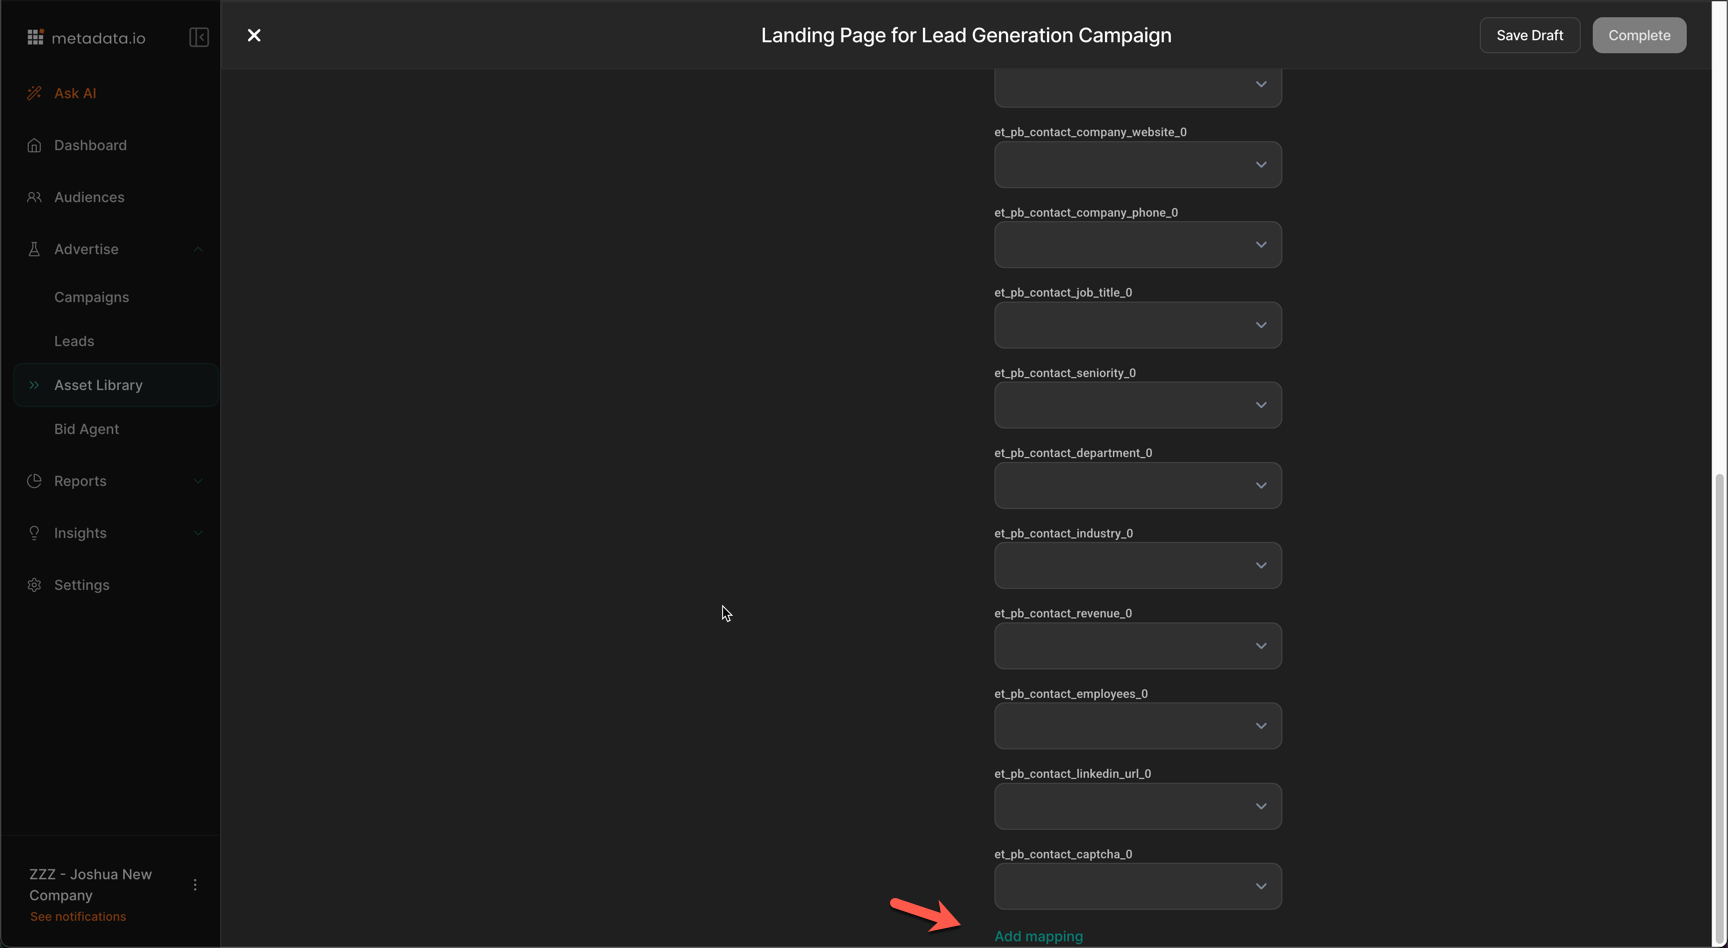Open the et_pb_contact_industry_0 dropdown
Viewport: 1728px width, 948px height.
click(1137, 566)
